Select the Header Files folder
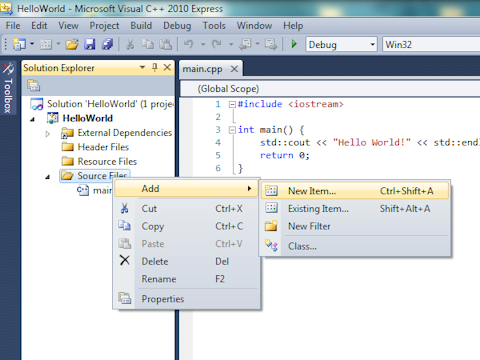 (103, 147)
